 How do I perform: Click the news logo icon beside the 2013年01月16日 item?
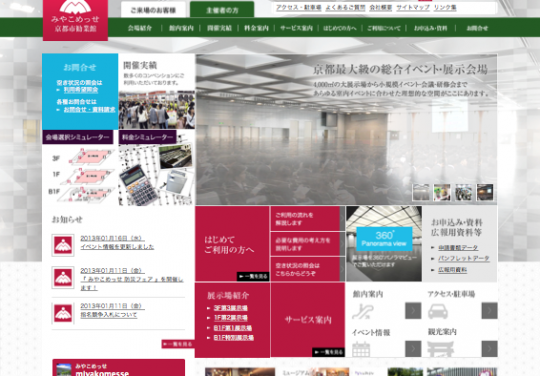(63, 245)
